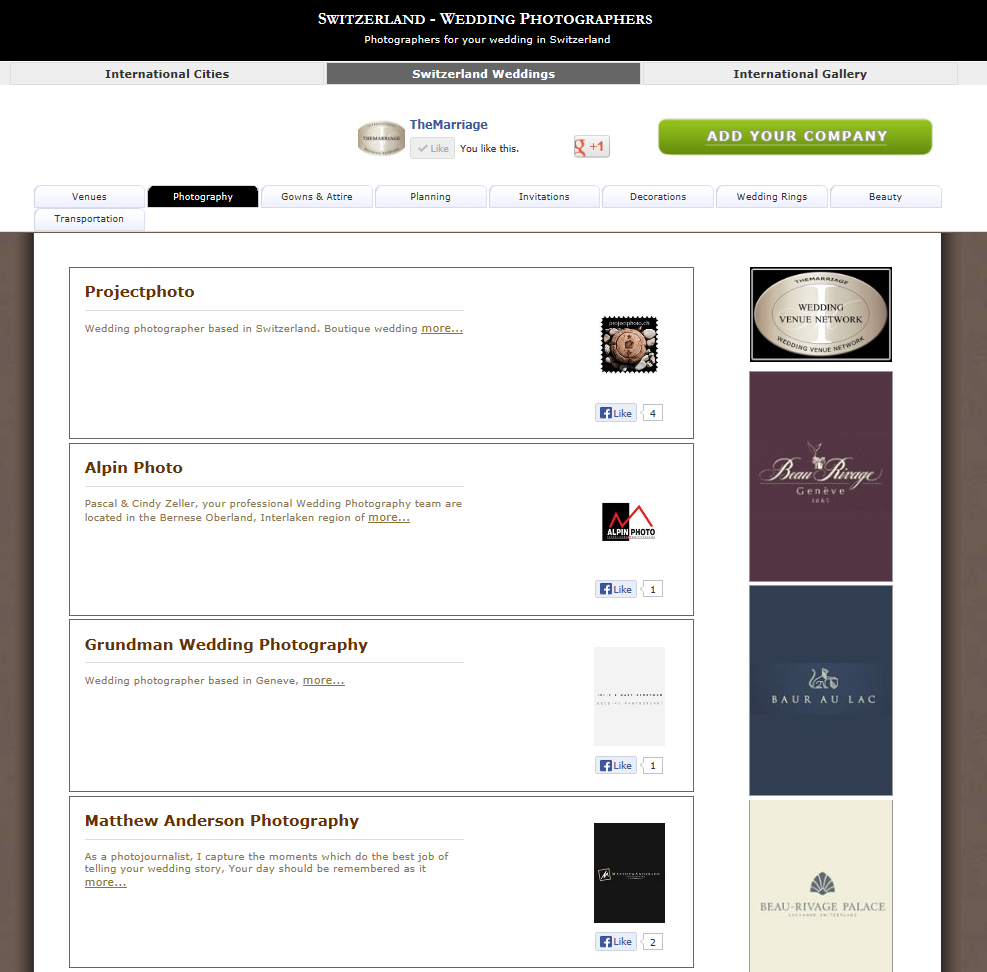Click the Google +1 button
The width and height of the screenshot is (987, 972).
click(591, 147)
